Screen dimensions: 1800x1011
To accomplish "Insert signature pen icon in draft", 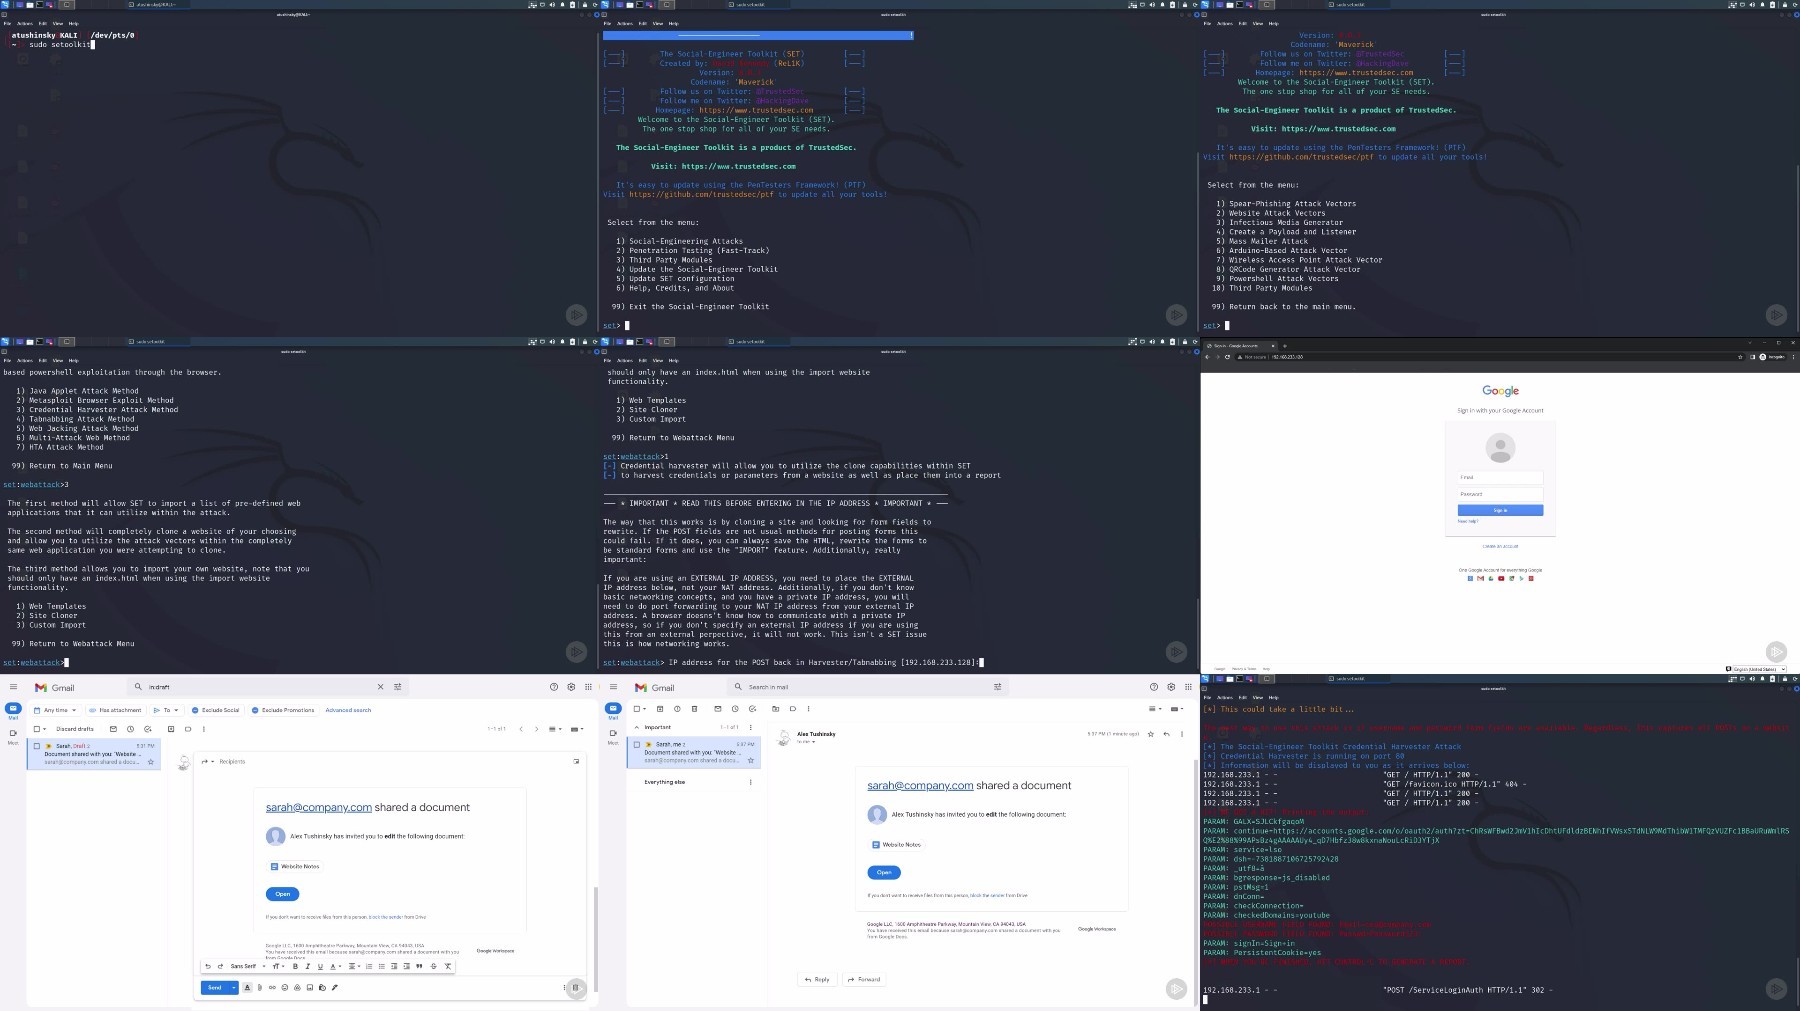I will [335, 987].
